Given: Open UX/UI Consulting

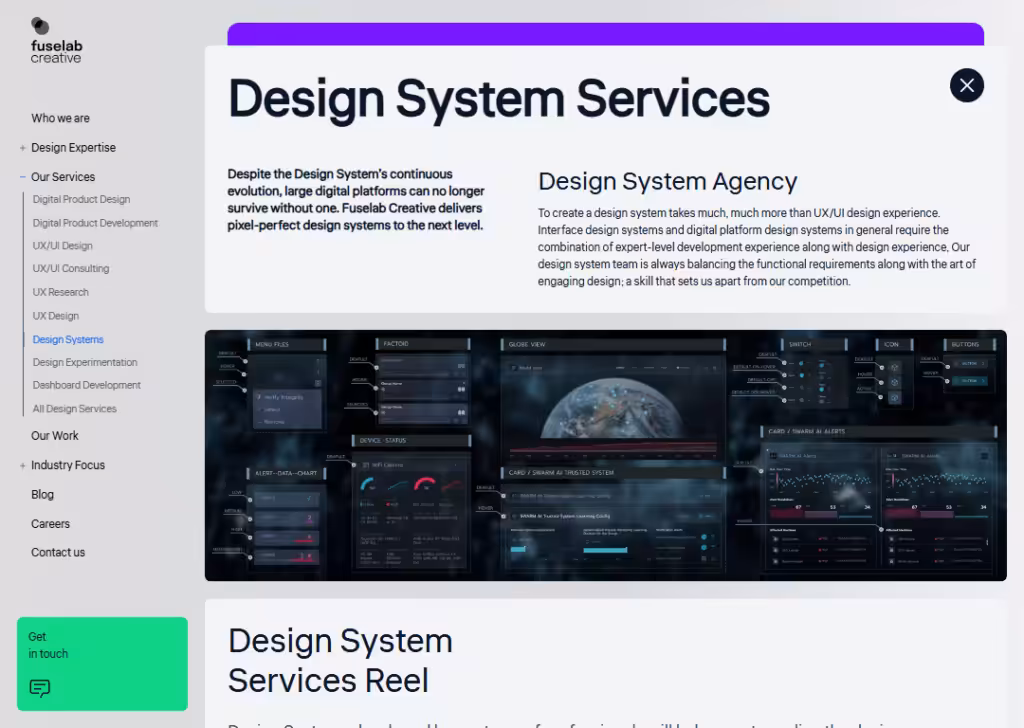Looking at the screenshot, I should tap(70, 268).
